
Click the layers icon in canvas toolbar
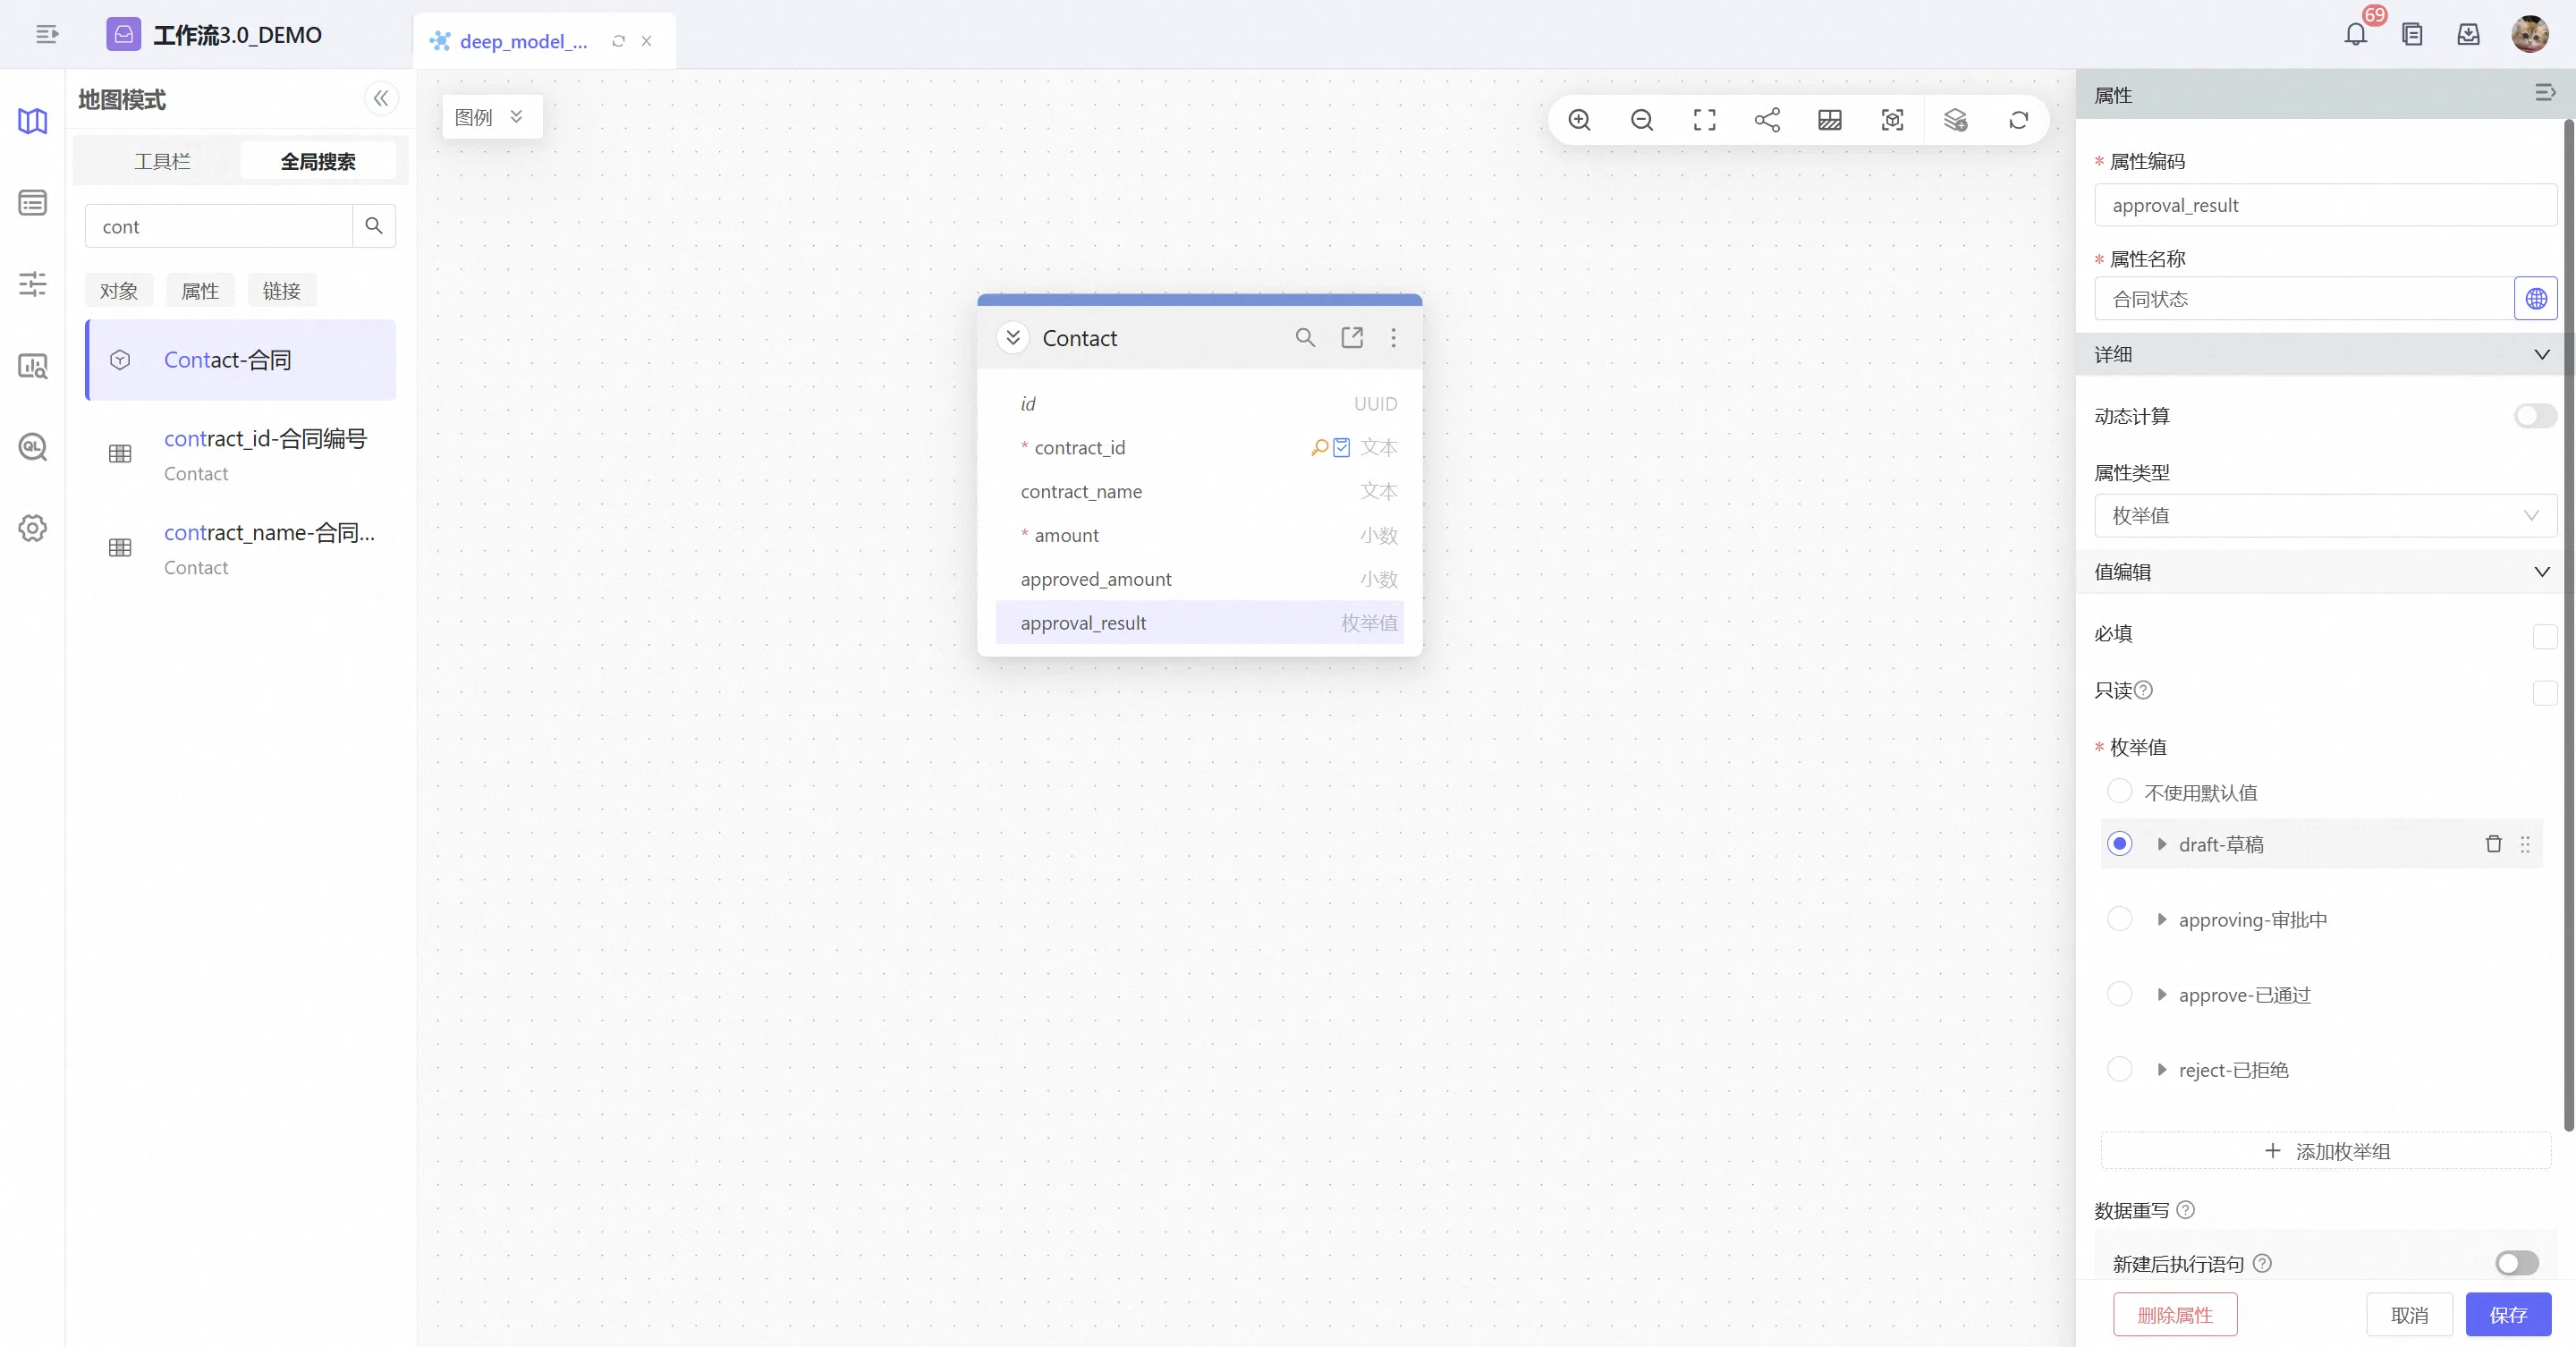1955,120
